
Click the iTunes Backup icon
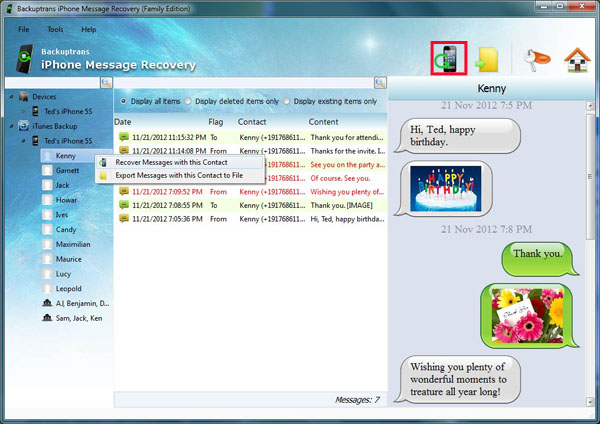(x=24, y=126)
